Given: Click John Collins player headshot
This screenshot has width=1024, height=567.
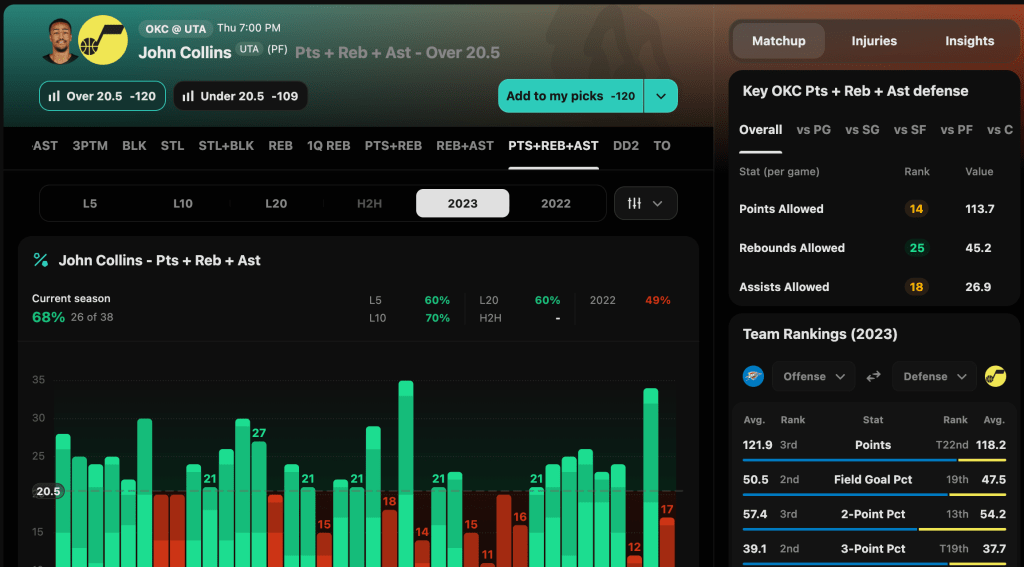Looking at the screenshot, I should pos(60,41).
